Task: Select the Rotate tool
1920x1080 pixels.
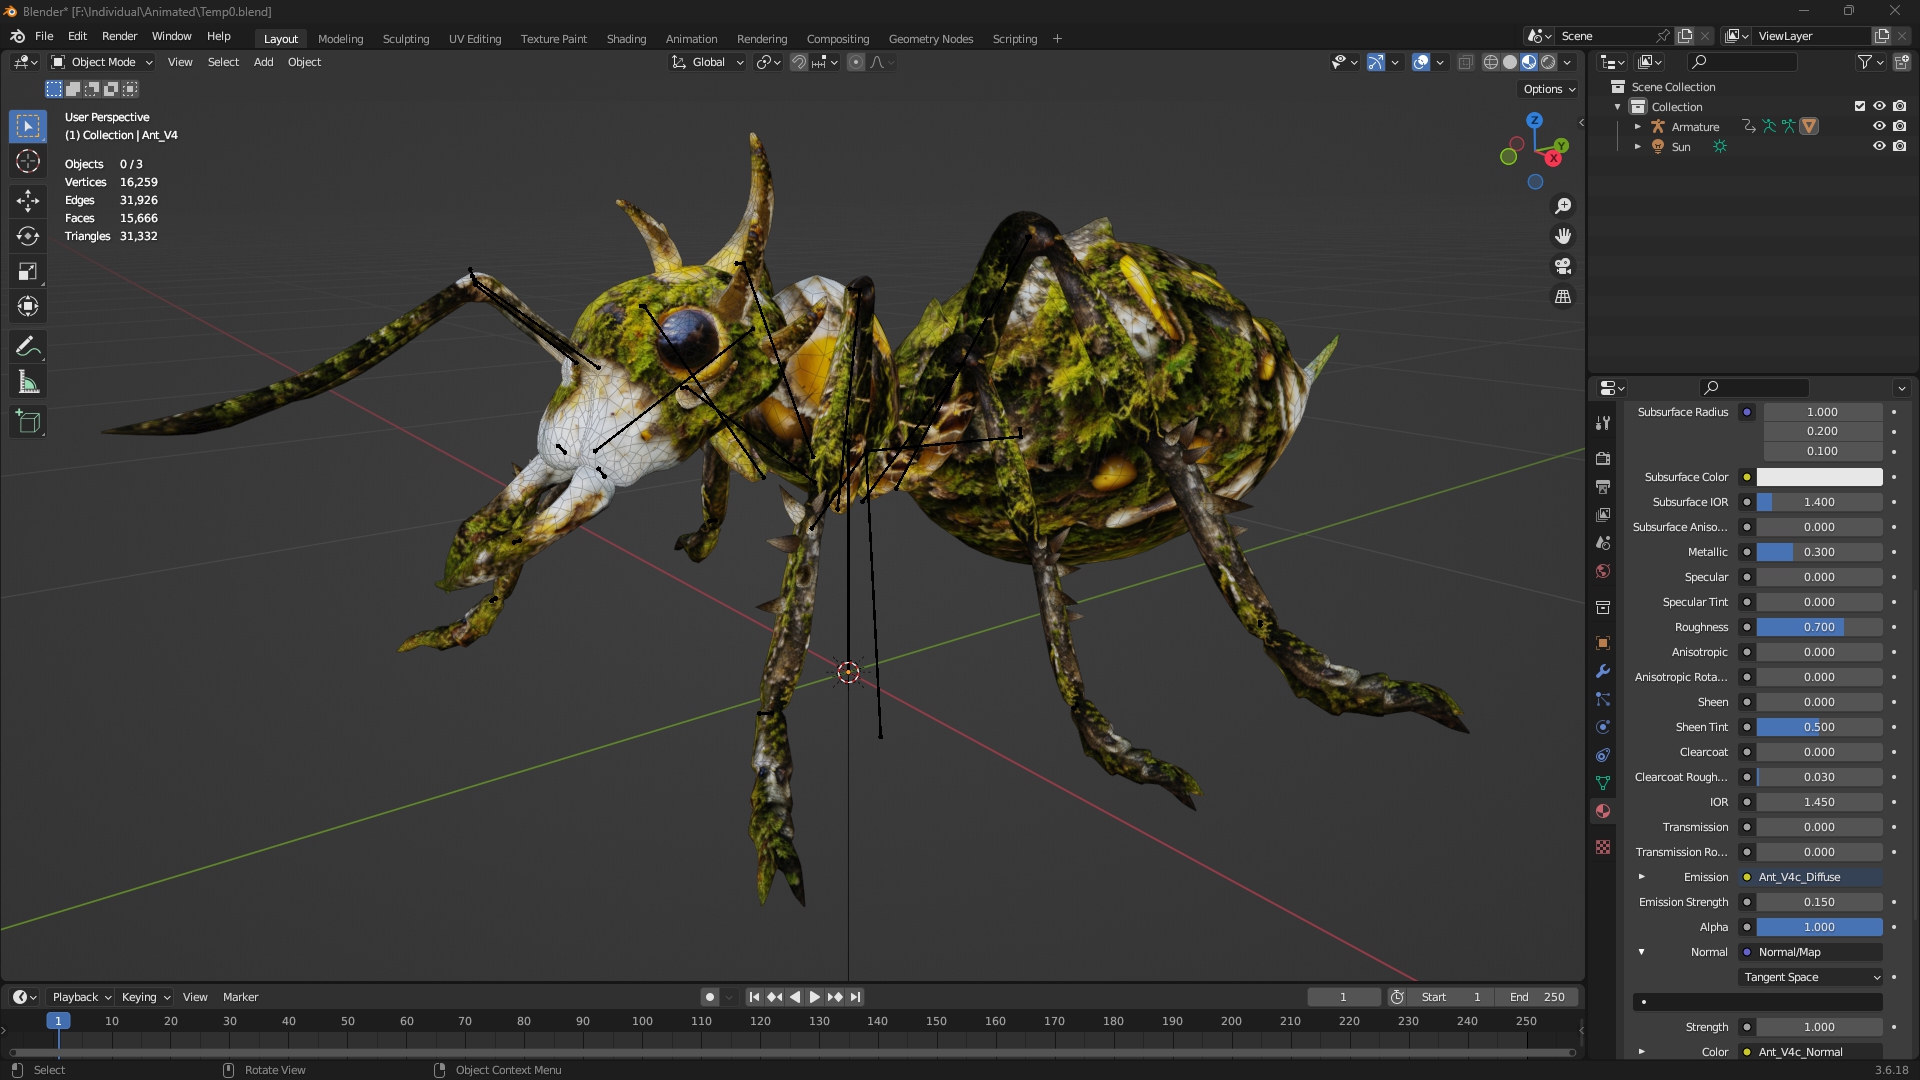Action: click(28, 236)
